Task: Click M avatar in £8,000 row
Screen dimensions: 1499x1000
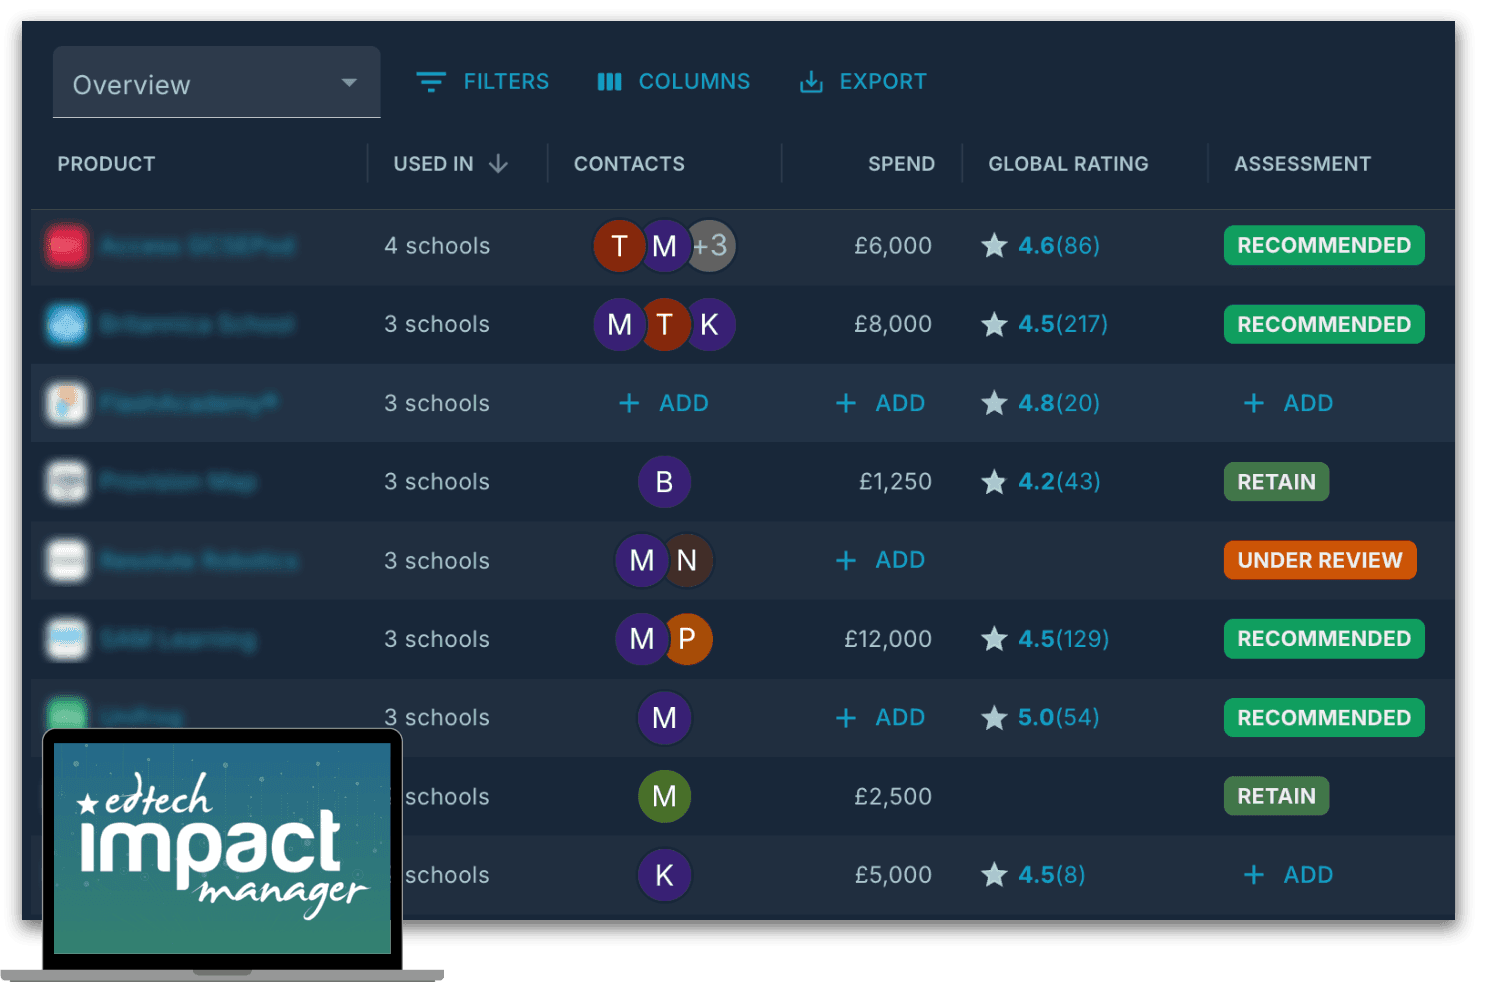Action: 619,325
